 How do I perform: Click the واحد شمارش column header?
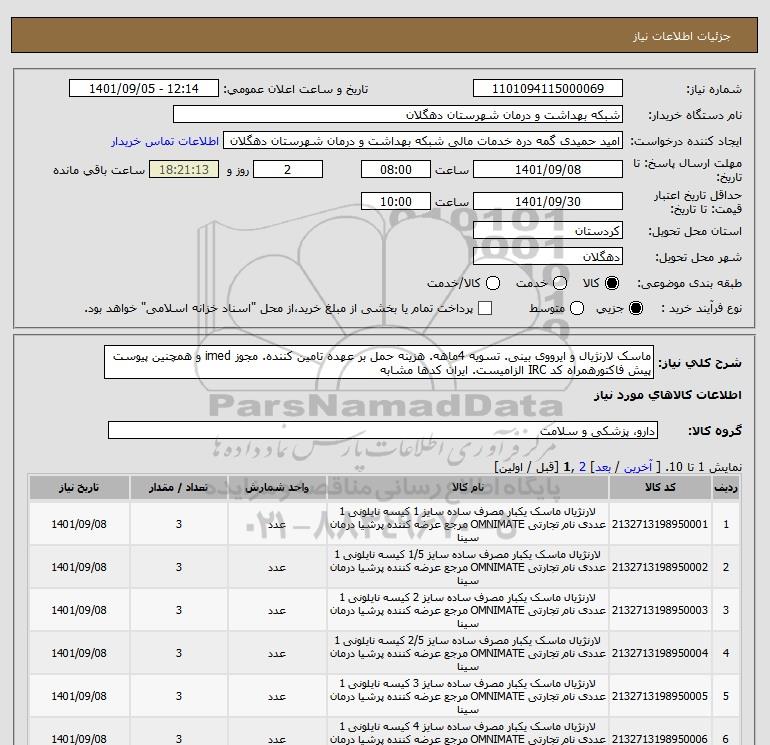[277, 487]
